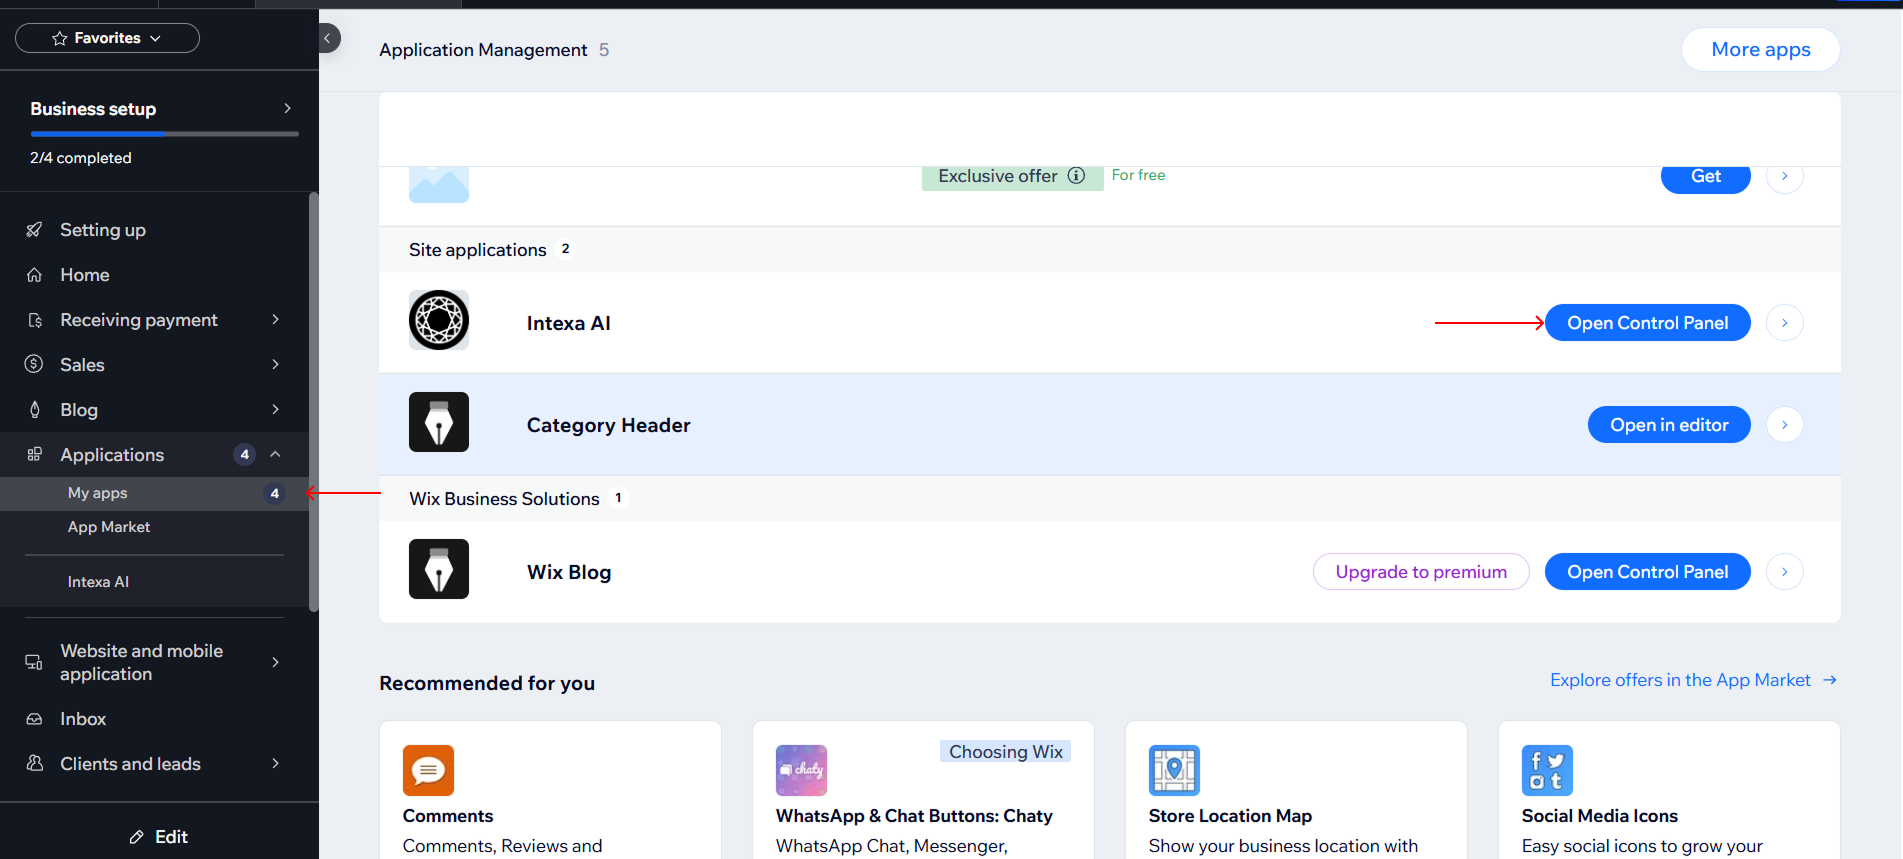Click the Wix Blog pen icon
Image resolution: width=1903 pixels, height=859 pixels.
click(x=438, y=569)
